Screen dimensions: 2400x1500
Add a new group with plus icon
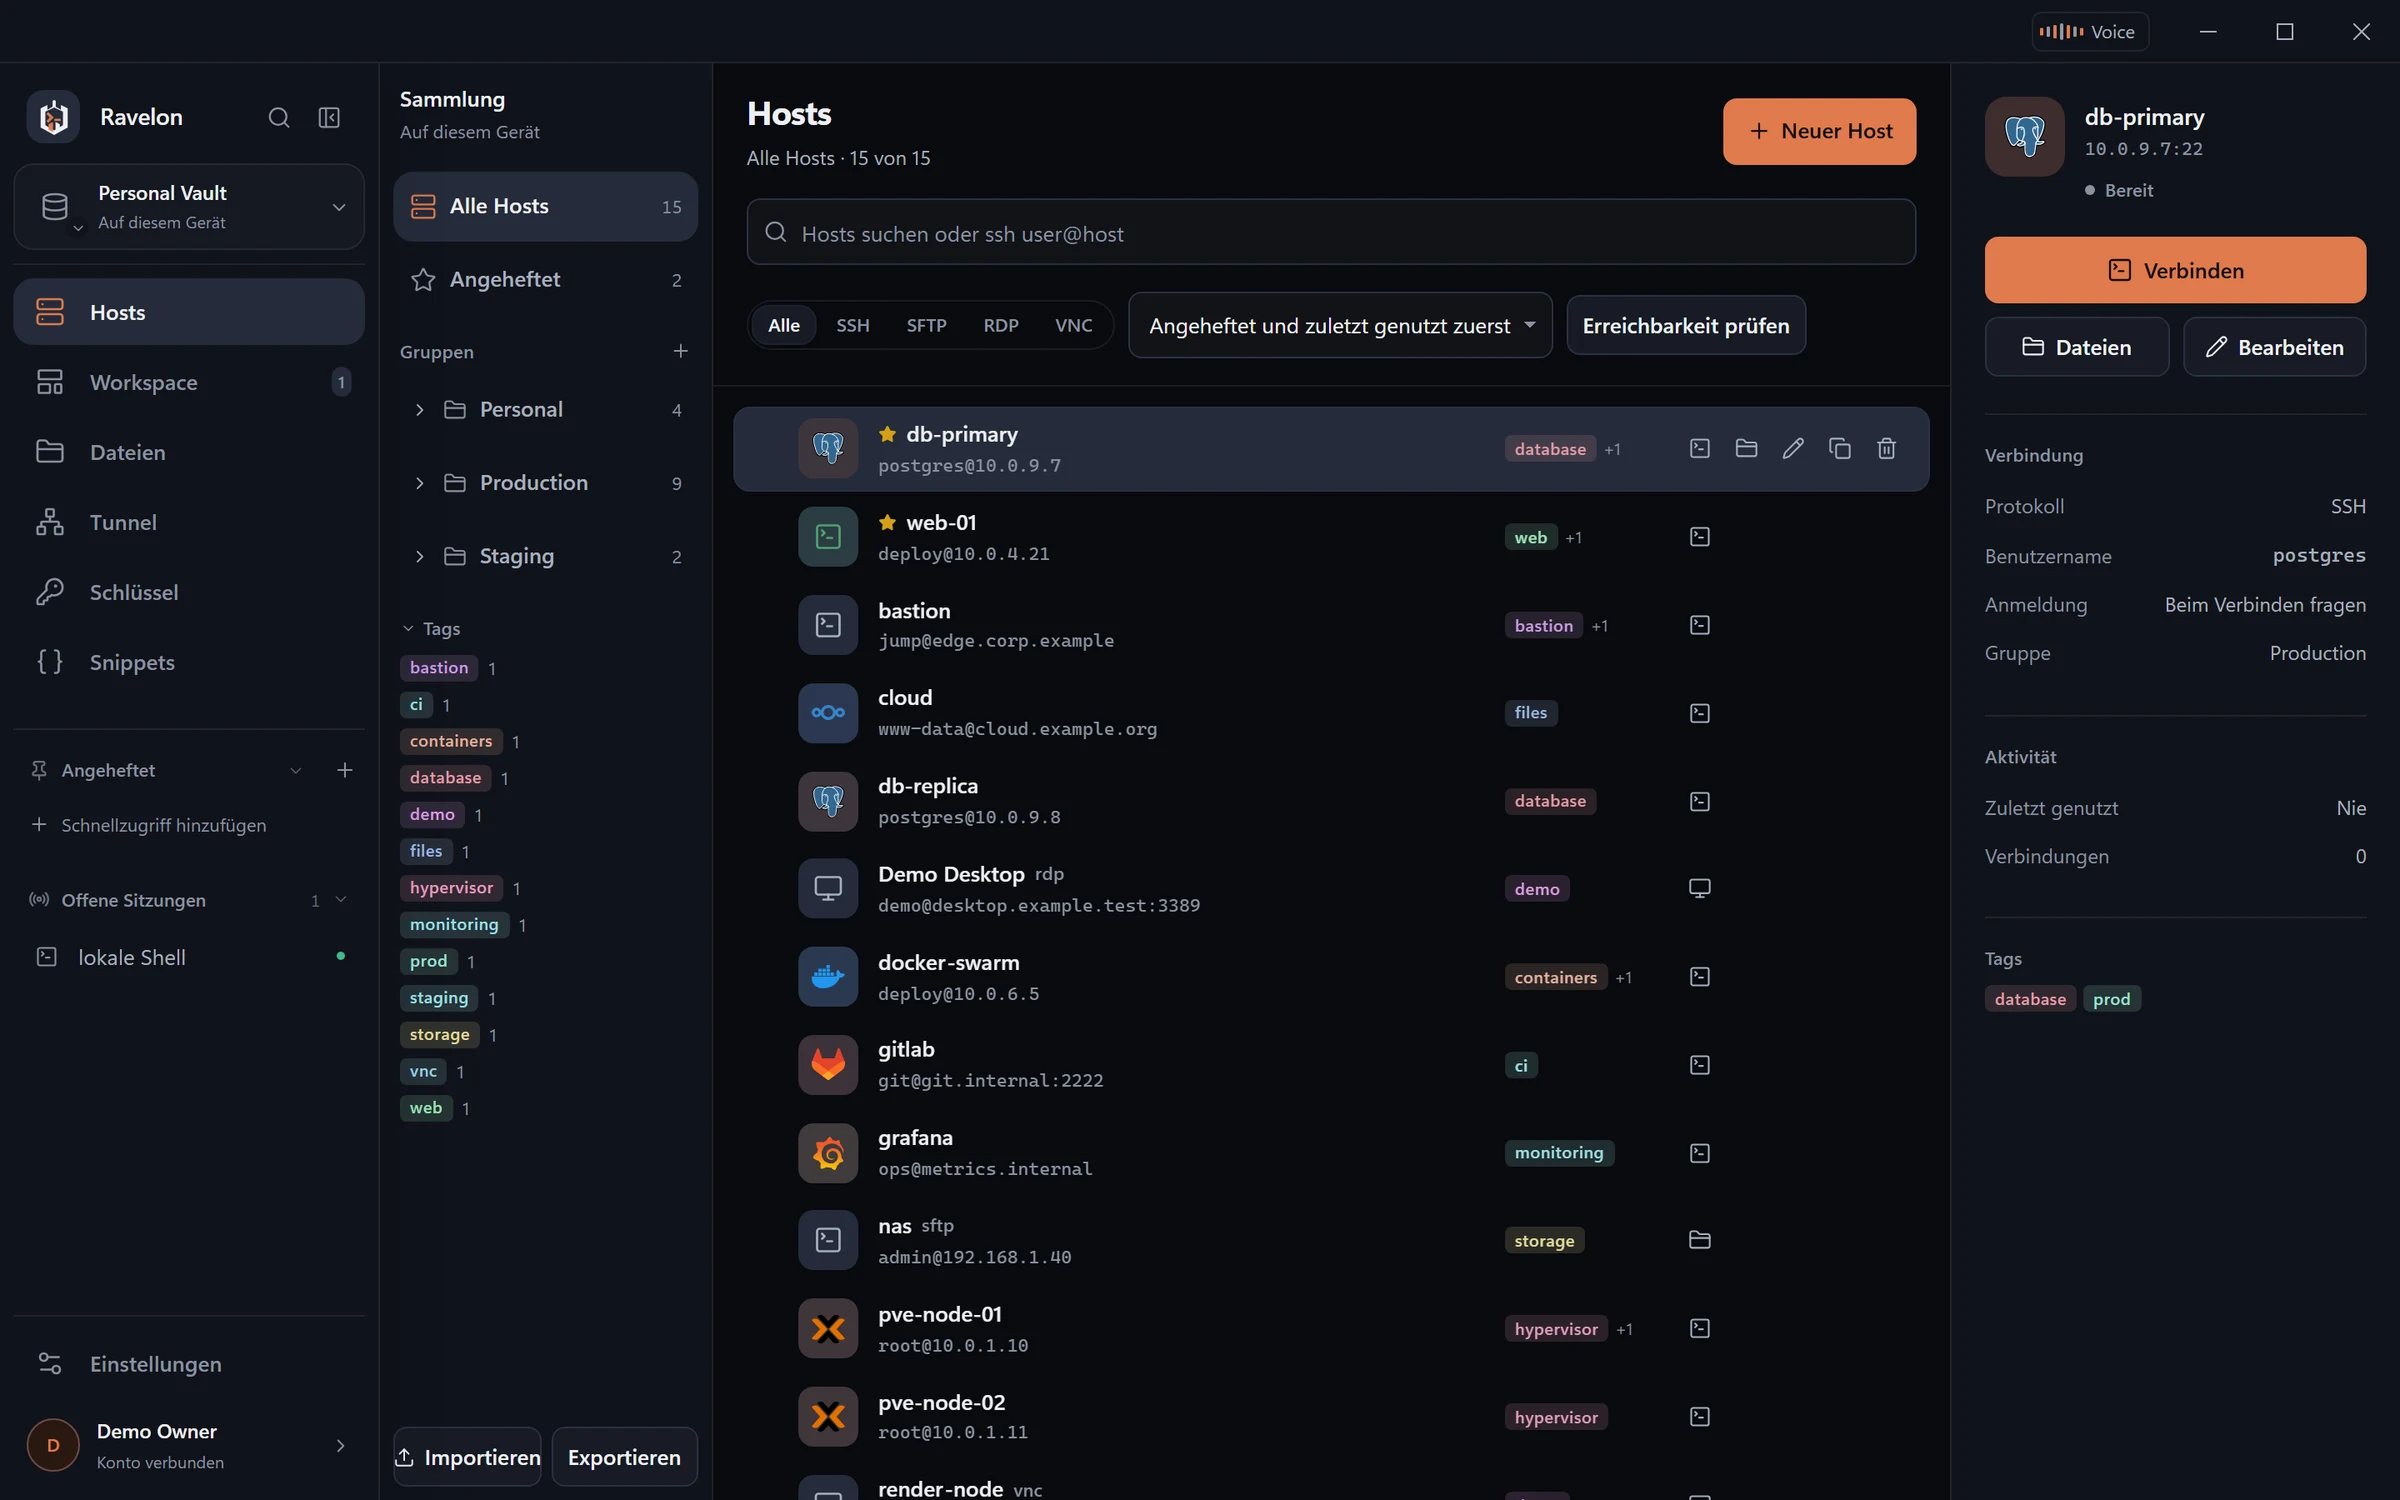coord(680,351)
